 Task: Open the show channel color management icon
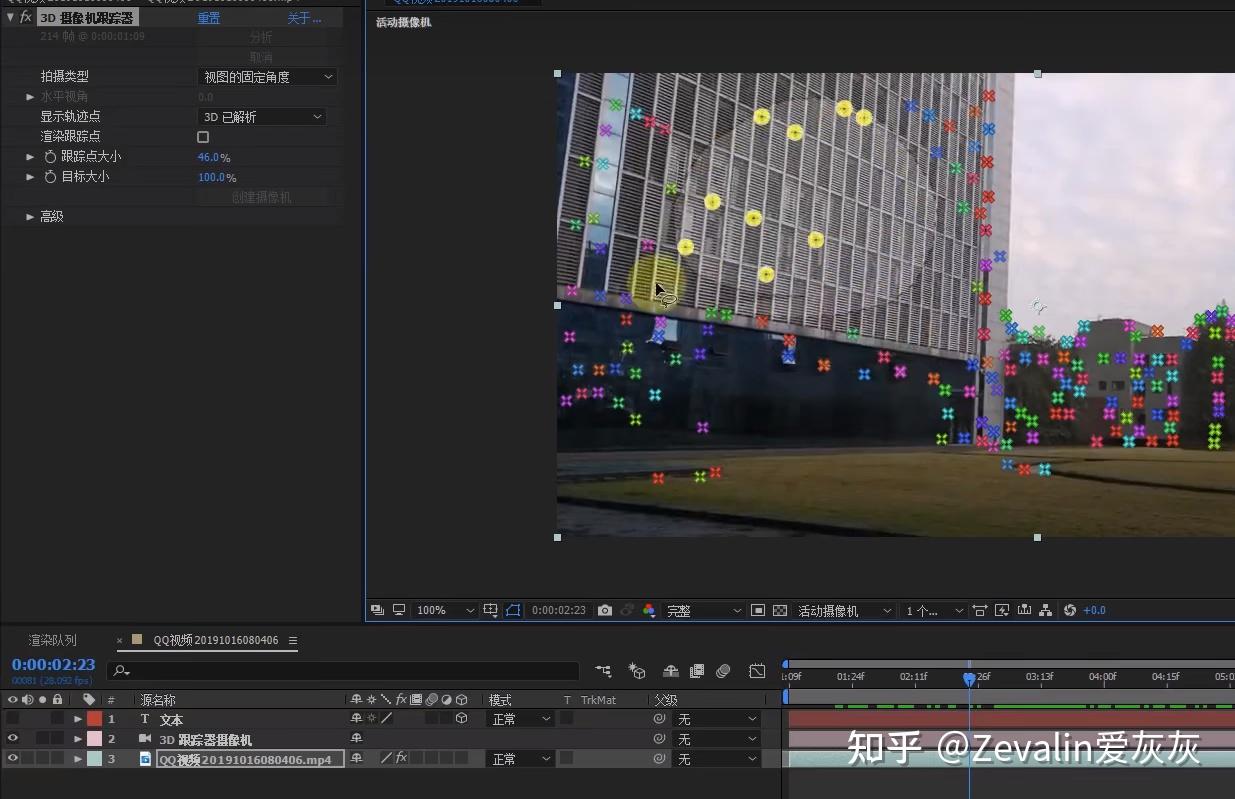(649, 610)
